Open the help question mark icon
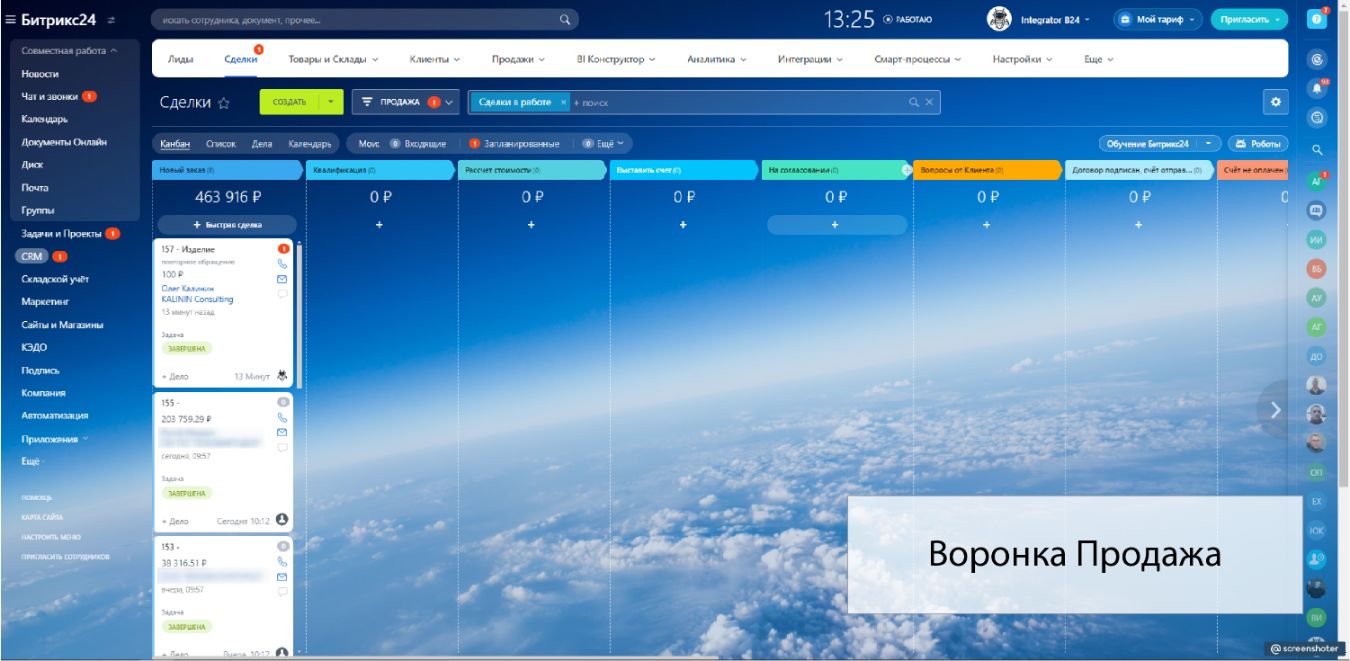Screen dimensions: 1350x661 click(x=1317, y=19)
